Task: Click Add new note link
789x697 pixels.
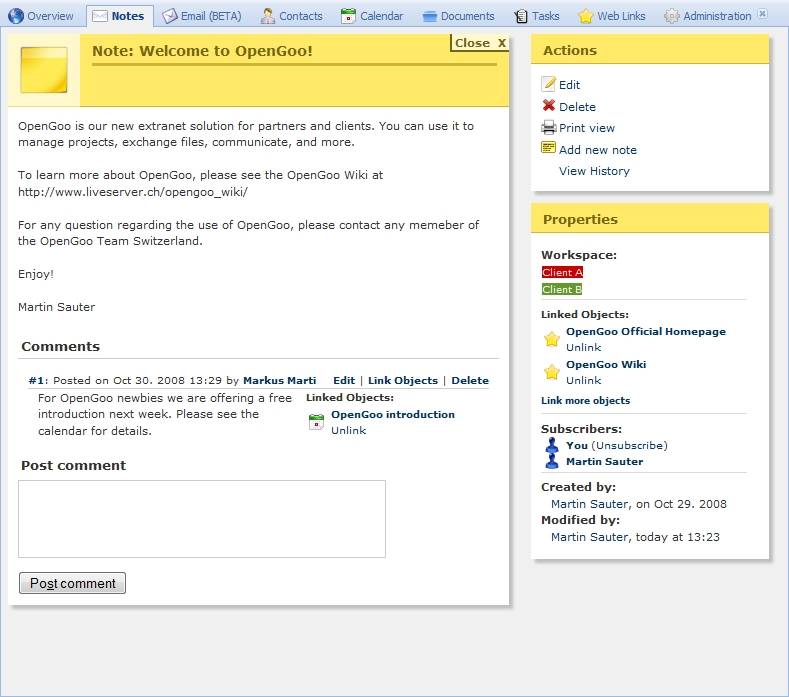Action: point(598,150)
